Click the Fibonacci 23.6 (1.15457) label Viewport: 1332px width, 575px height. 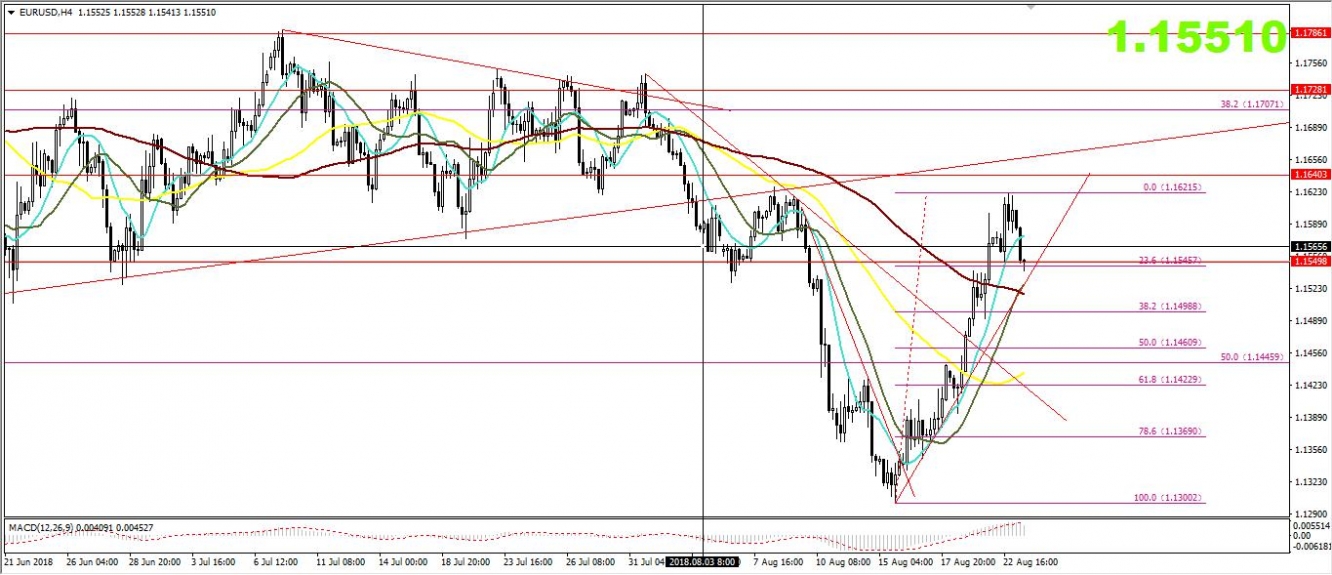click(x=1172, y=259)
